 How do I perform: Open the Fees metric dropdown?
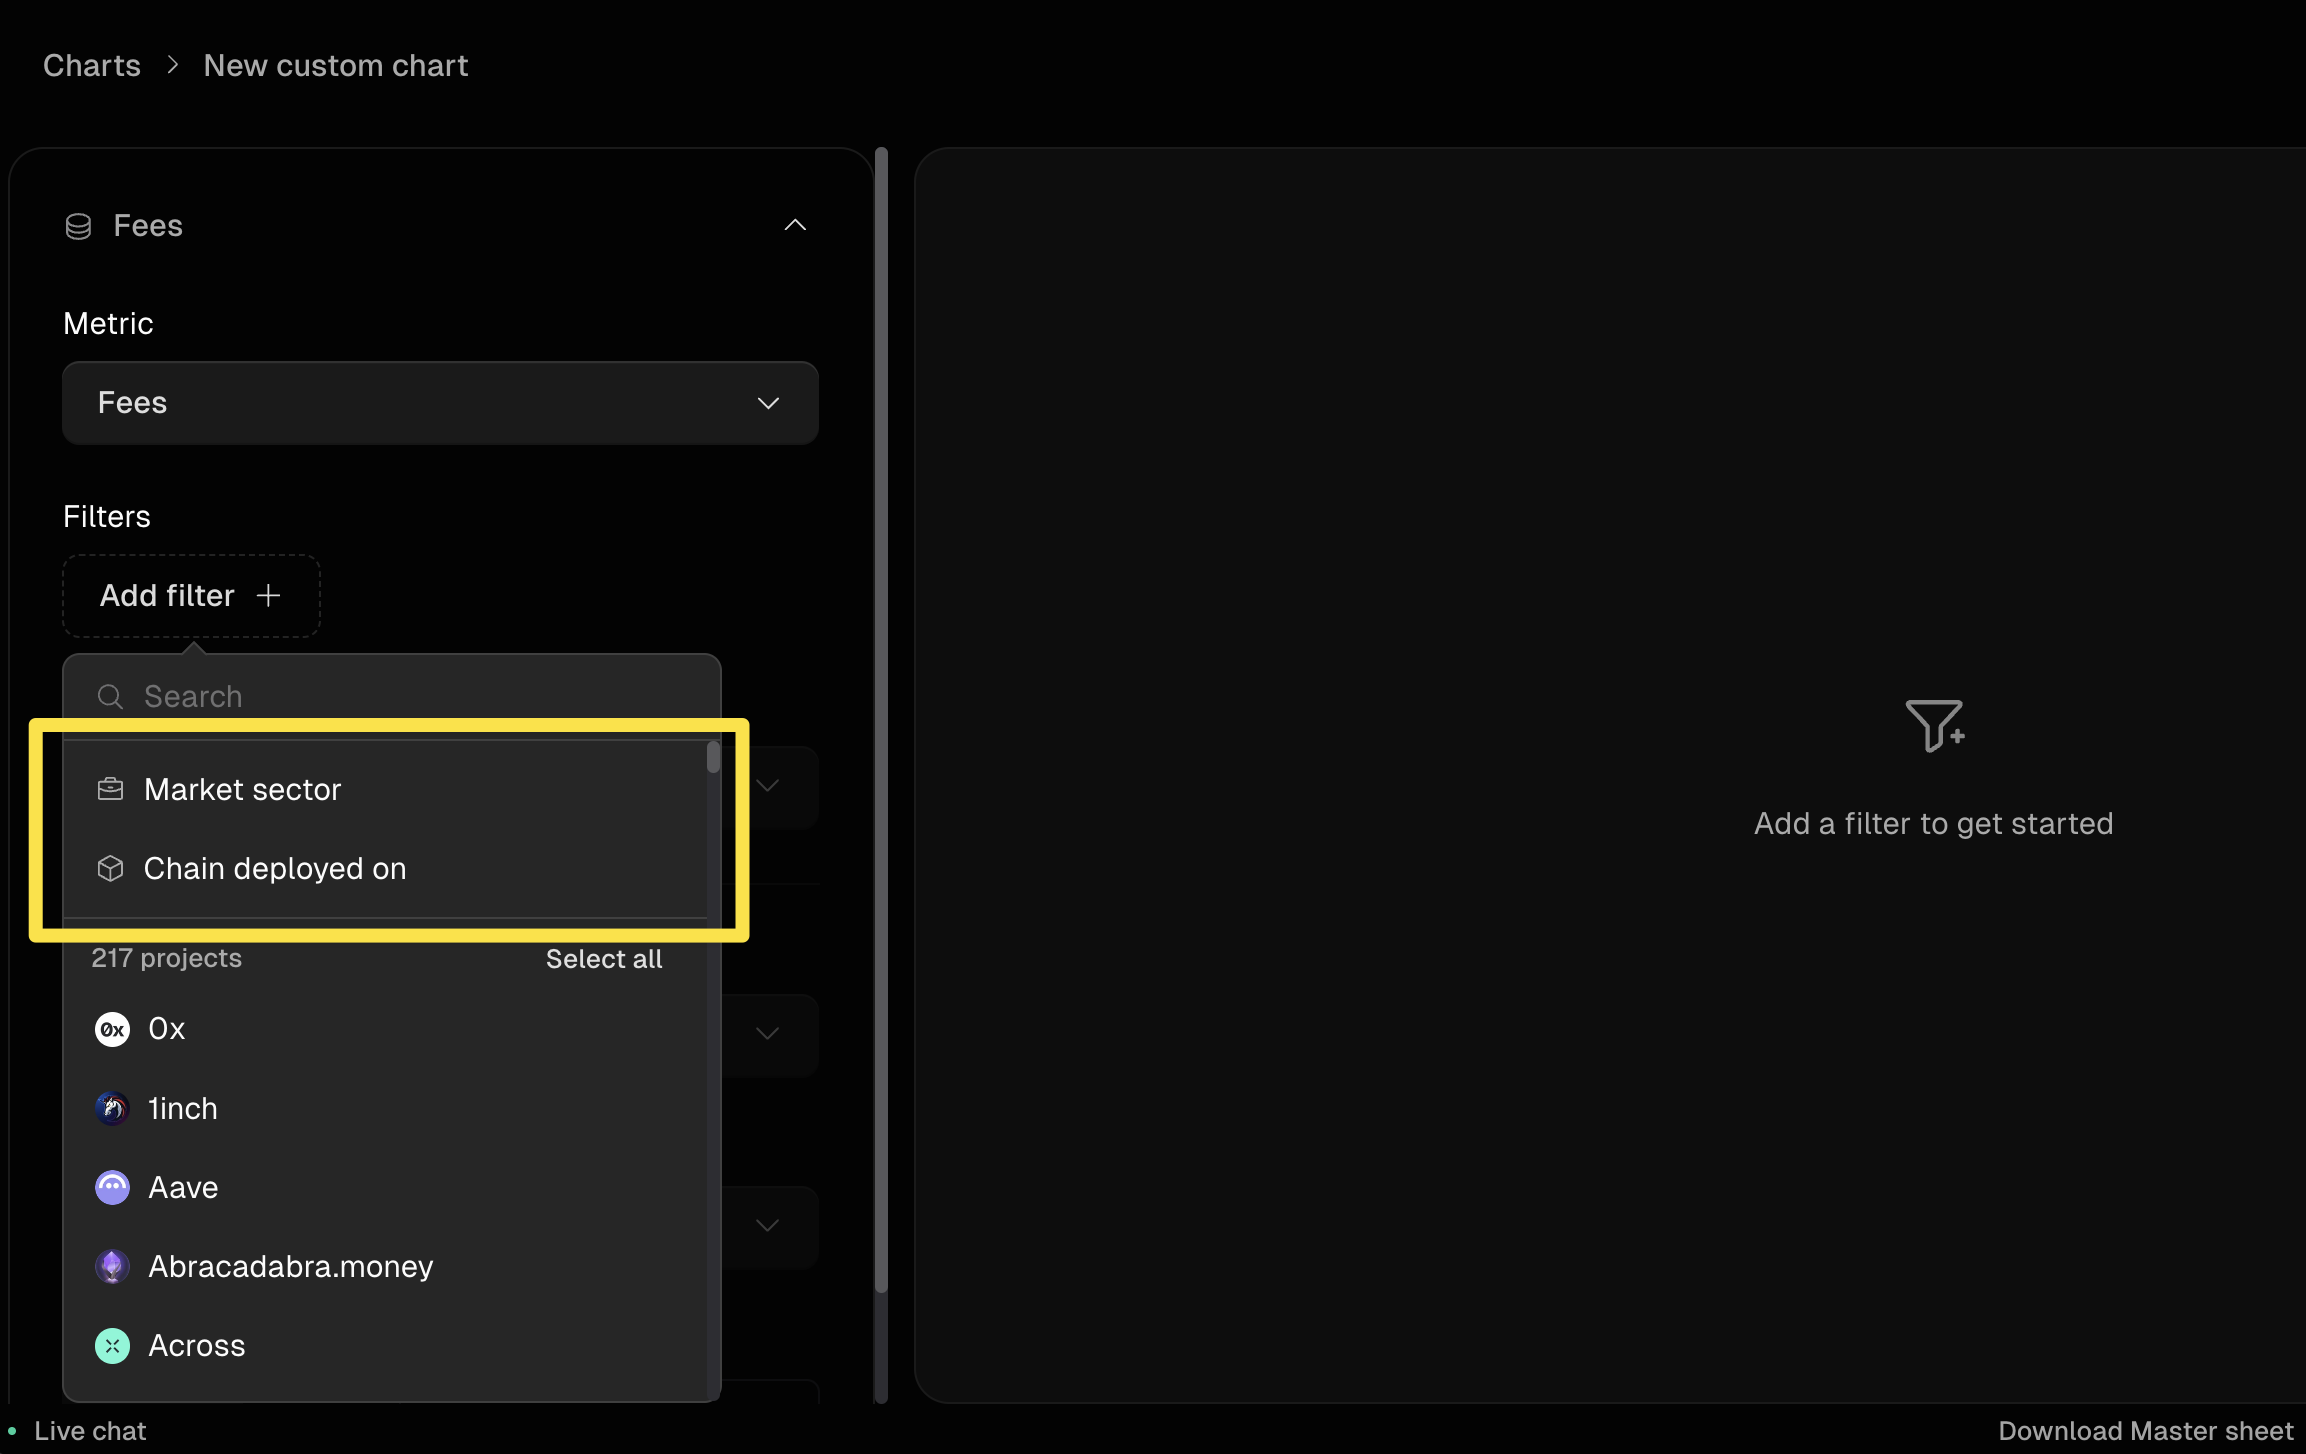point(440,403)
